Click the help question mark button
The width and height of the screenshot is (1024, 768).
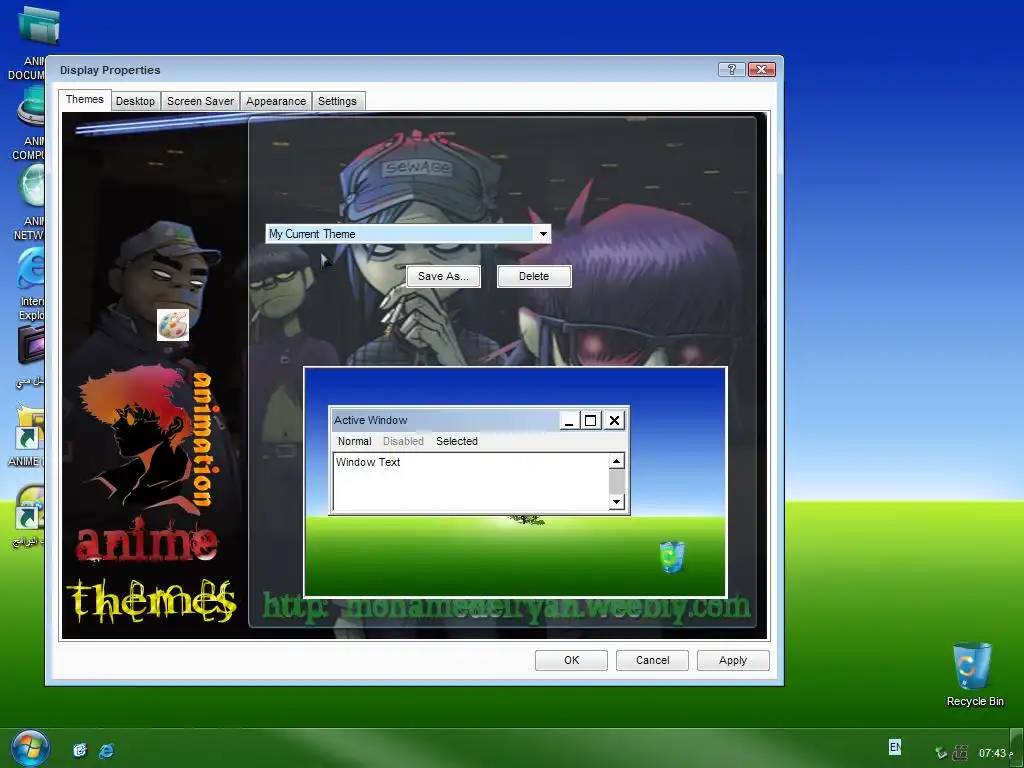pos(731,69)
